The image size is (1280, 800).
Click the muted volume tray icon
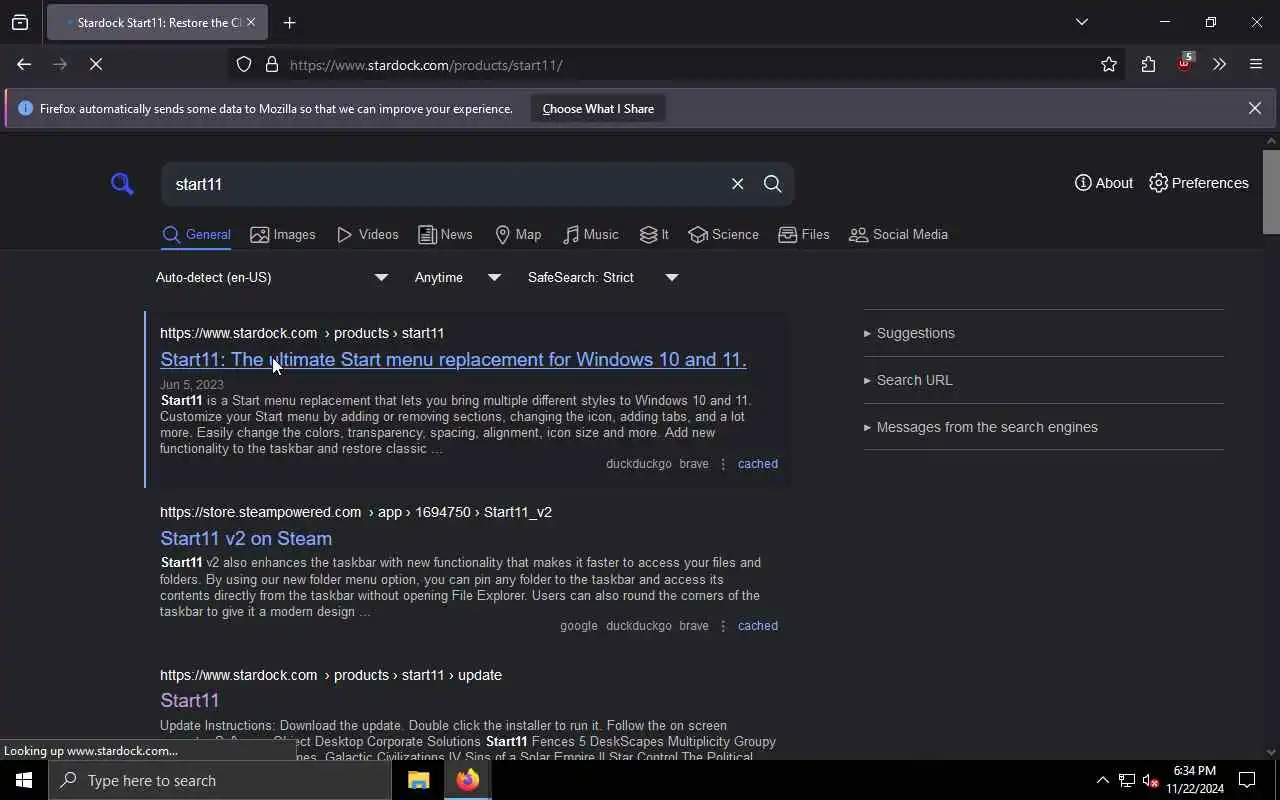[x=1150, y=780]
